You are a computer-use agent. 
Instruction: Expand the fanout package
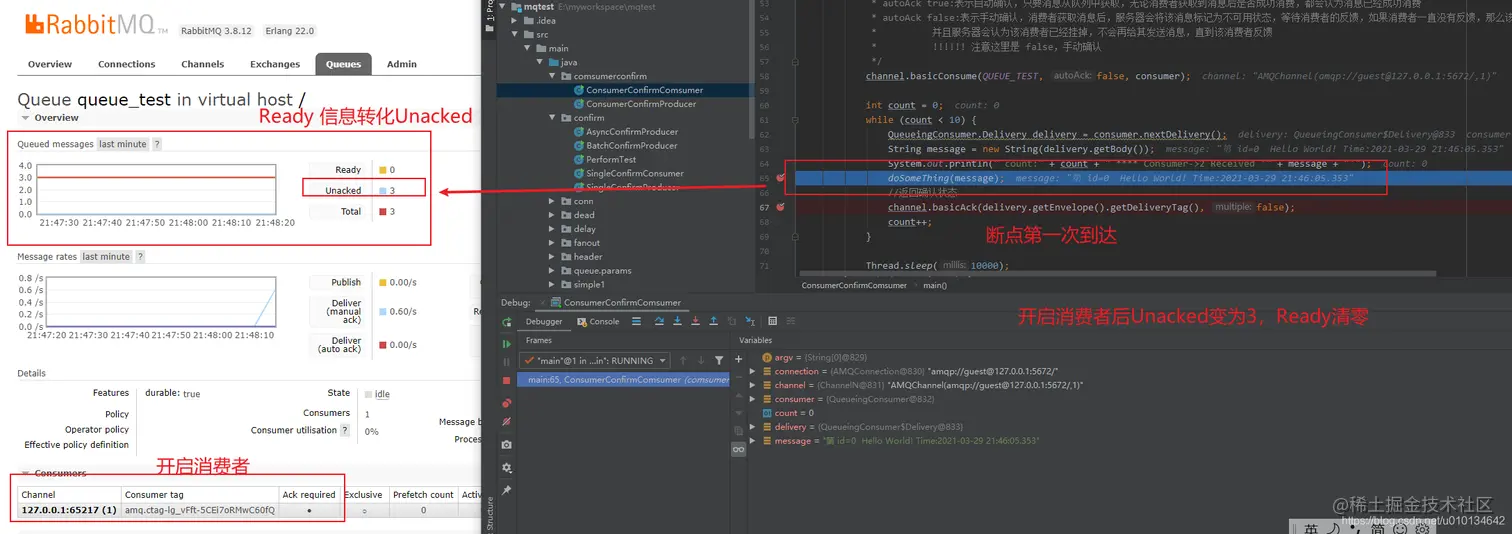[552, 243]
